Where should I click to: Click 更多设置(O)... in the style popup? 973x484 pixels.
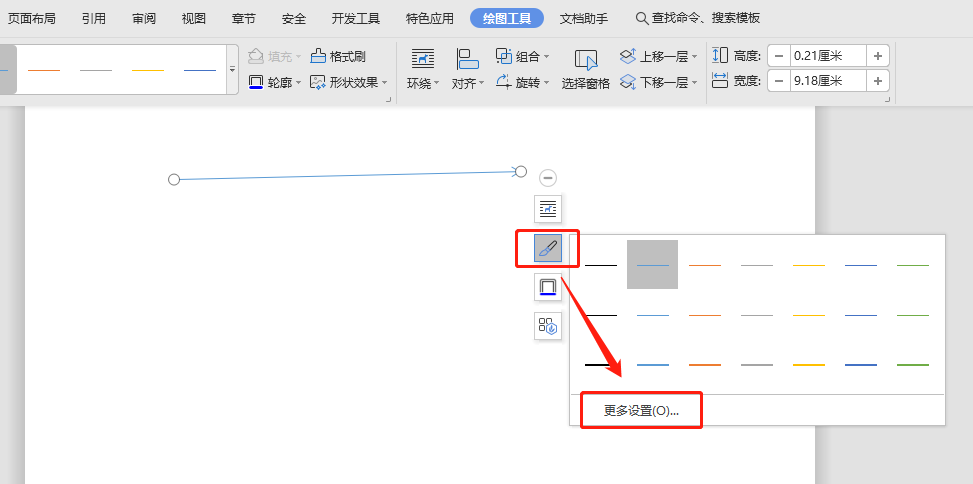(641, 411)
